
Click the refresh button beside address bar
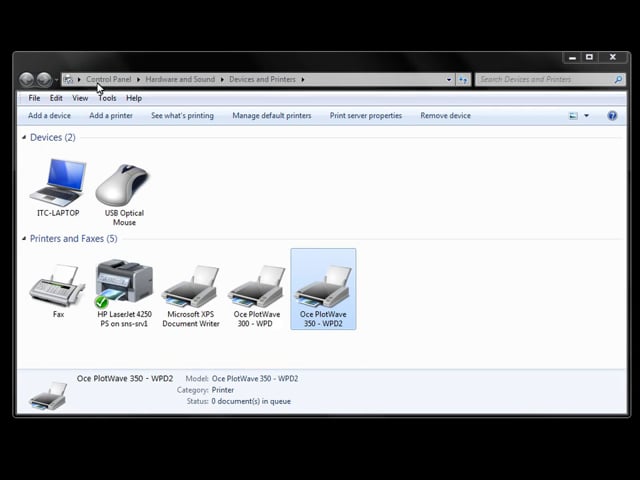pos(463,80)
